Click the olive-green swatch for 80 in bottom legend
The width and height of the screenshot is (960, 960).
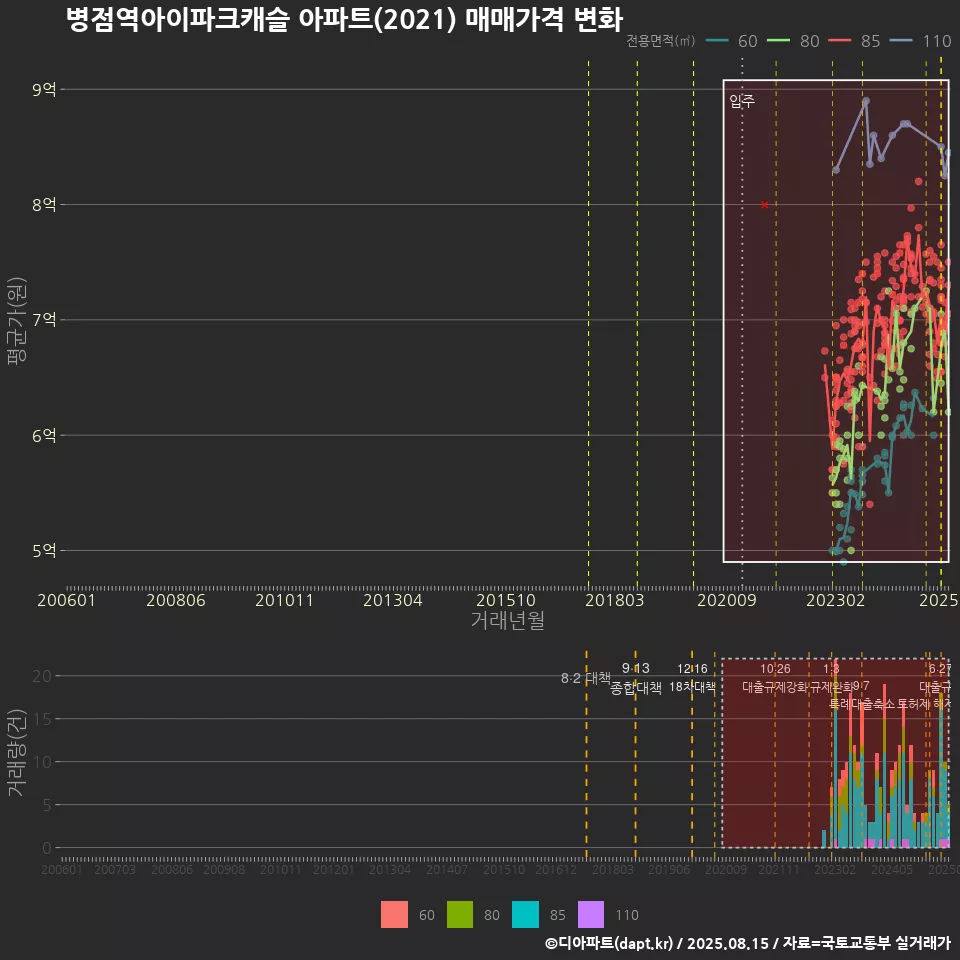pyautogui.click(x=460, y=915)
